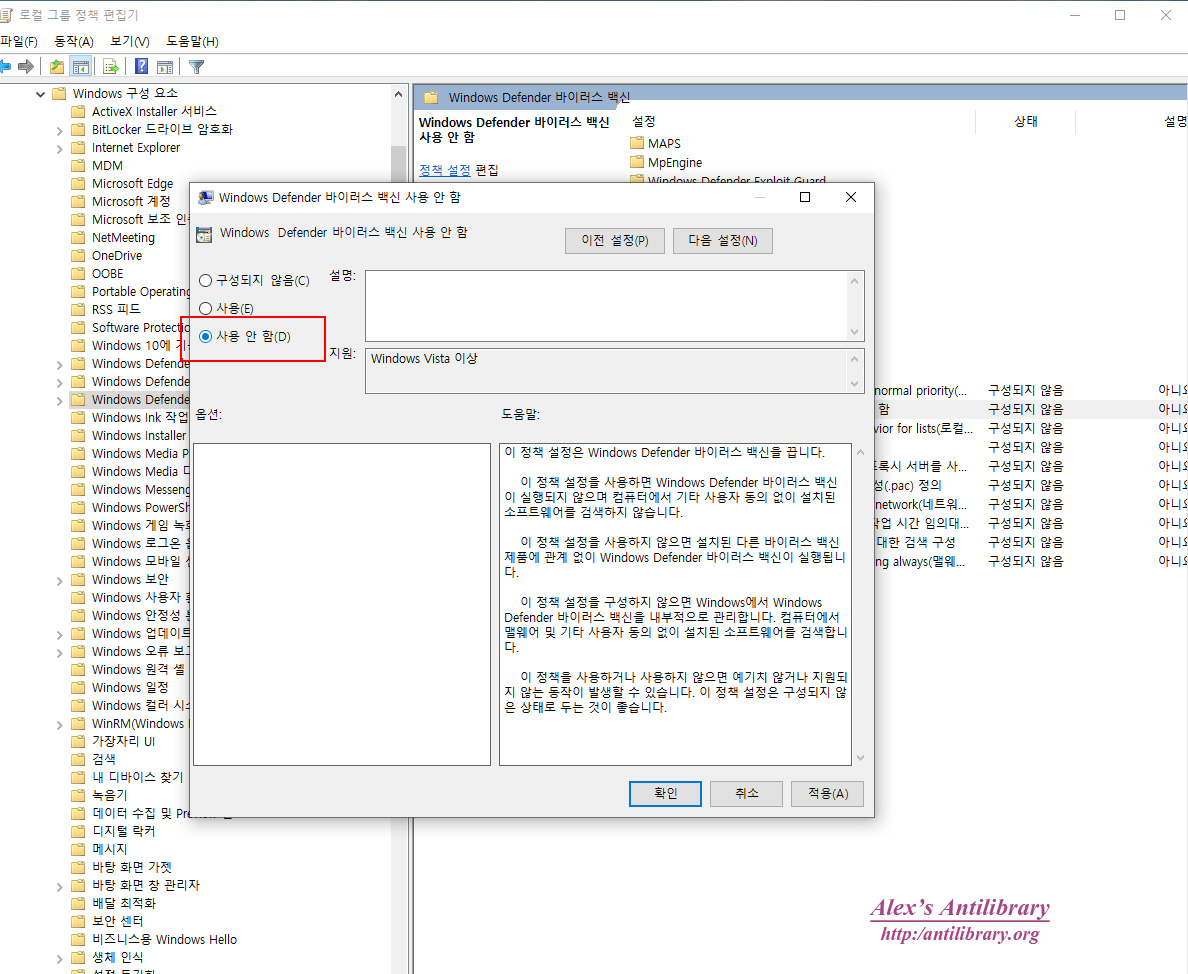Click folder icon beside RSS 피드
This screenshot has width=1188, height=974.
coord(78,309)
